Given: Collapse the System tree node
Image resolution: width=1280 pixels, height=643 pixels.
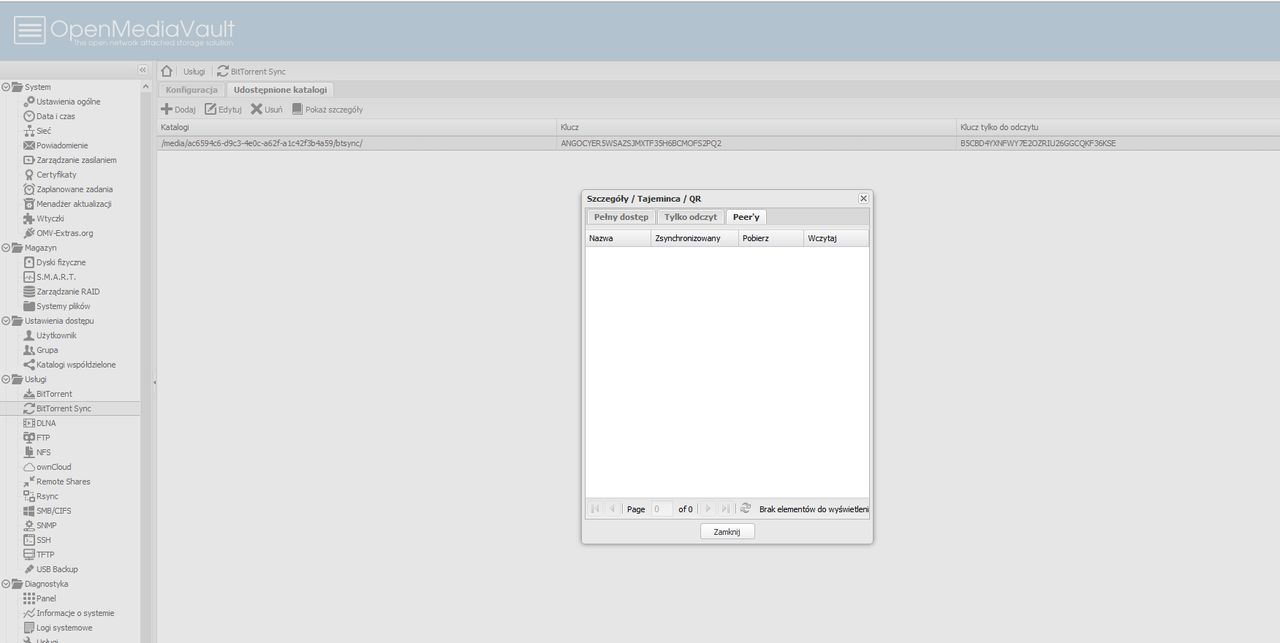Looking at the screenshot, I should tap(5, 87).
